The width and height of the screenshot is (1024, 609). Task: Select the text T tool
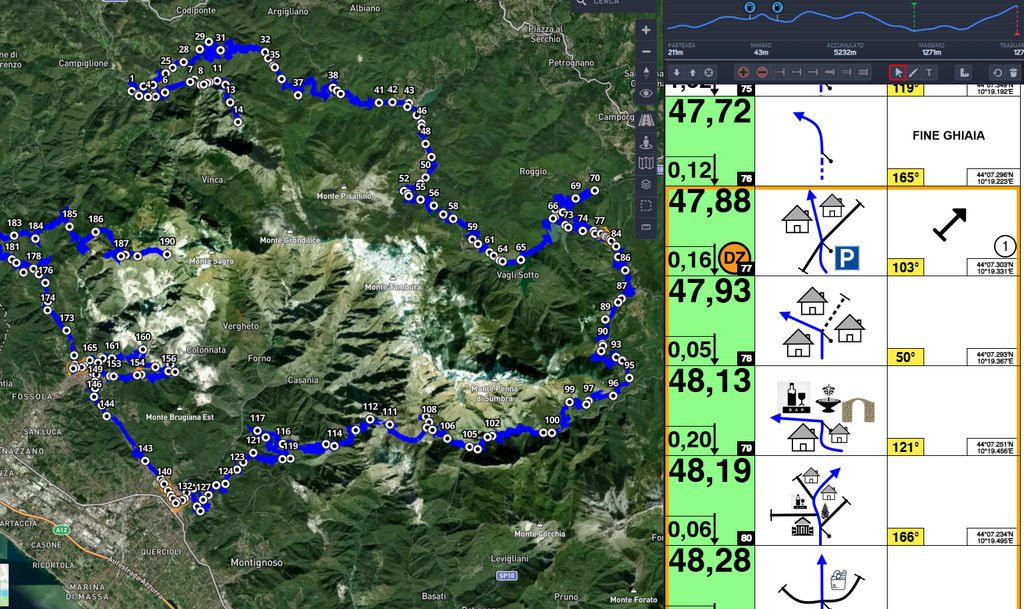(929, 72)
